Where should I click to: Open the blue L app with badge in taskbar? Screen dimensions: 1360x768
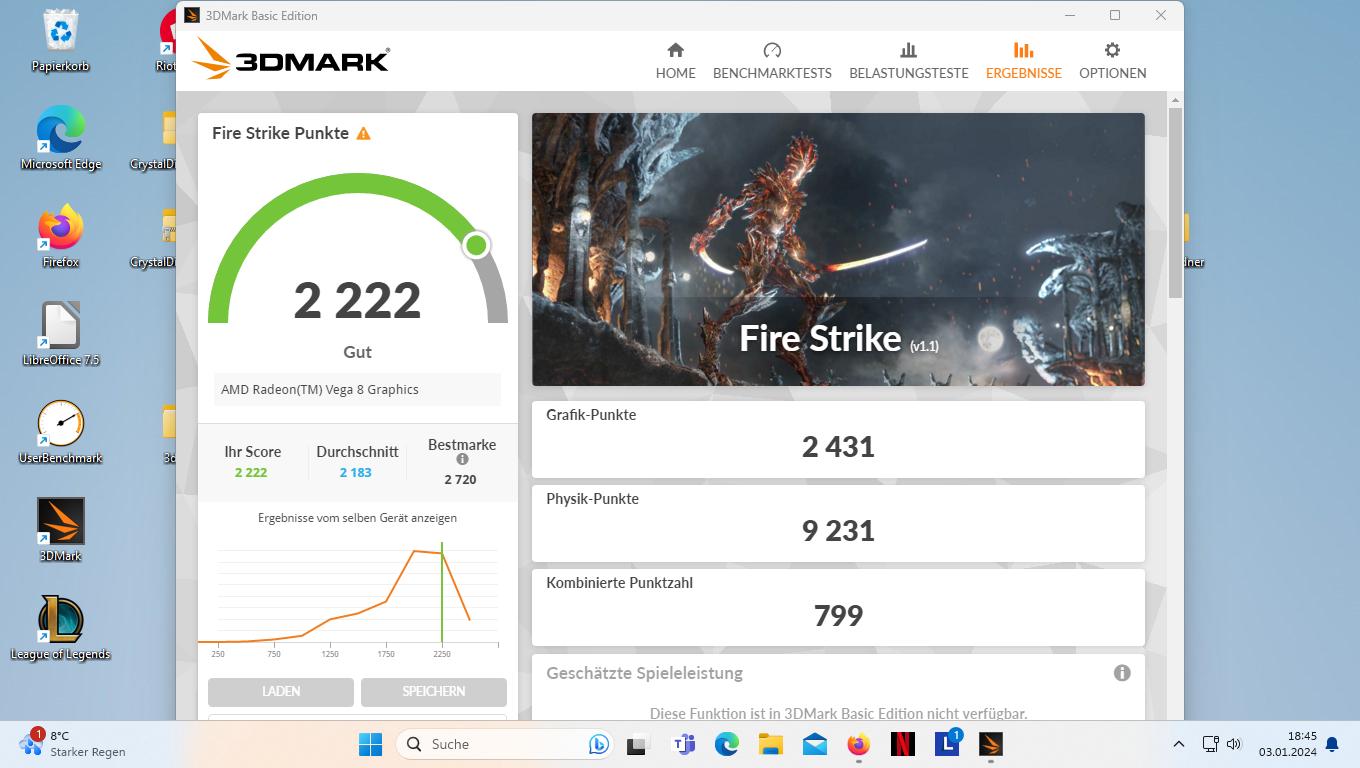947,744
